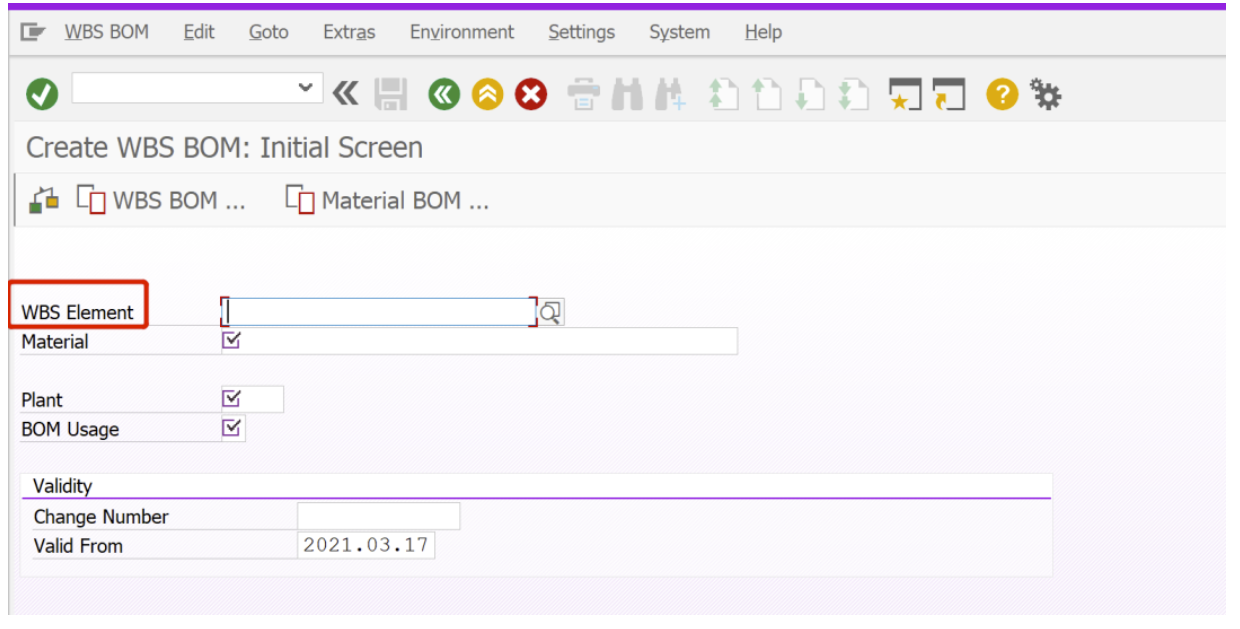Go back using the green Back arrow
Image resolution: width=1240 pixels, height=629 pixels.
443,93
